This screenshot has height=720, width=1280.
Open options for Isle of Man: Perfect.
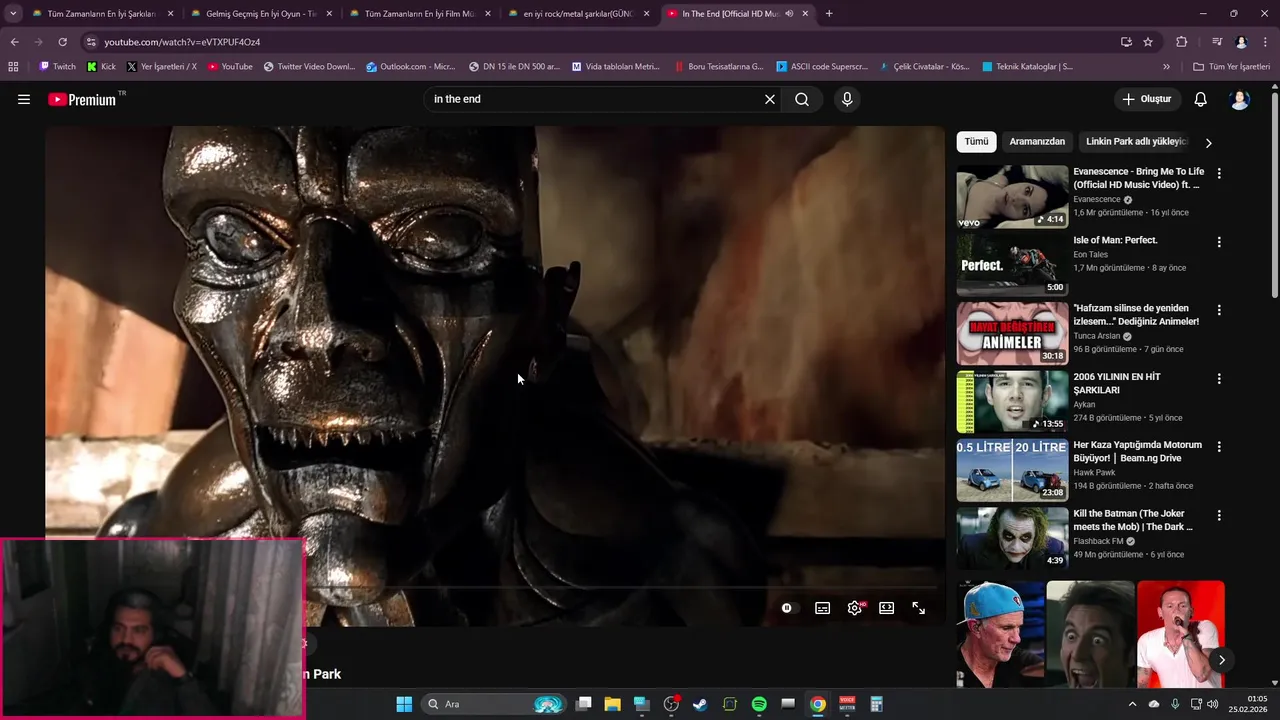1219,242
